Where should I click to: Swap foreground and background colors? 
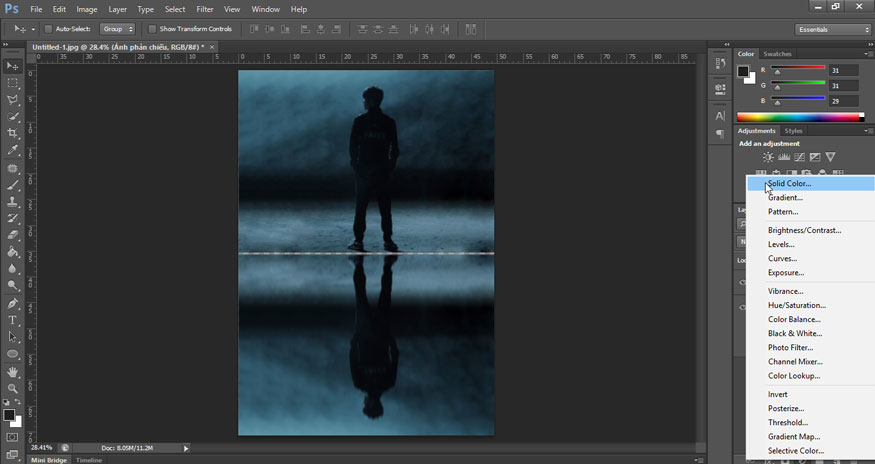pos(17,402)
